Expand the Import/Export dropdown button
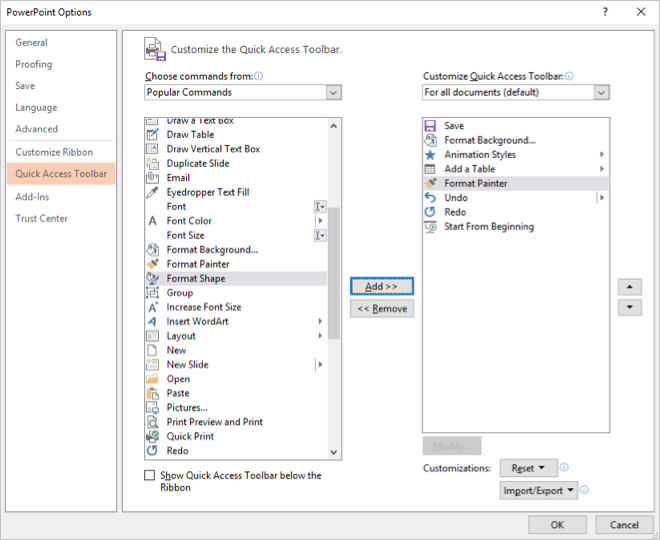 [540, 491]
